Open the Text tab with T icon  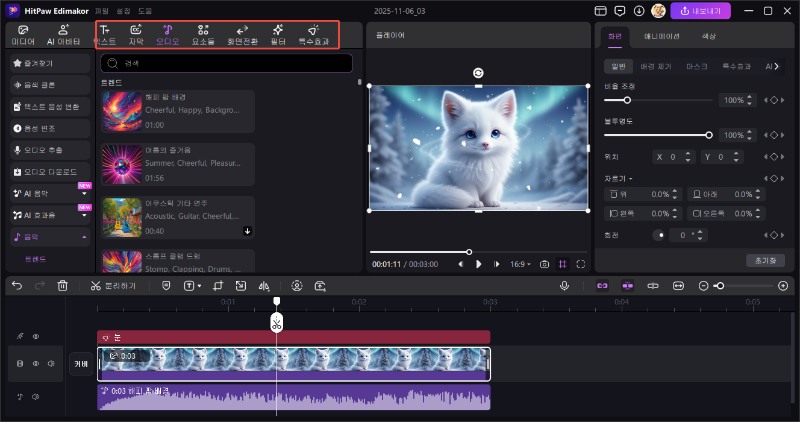coord(105,35)
